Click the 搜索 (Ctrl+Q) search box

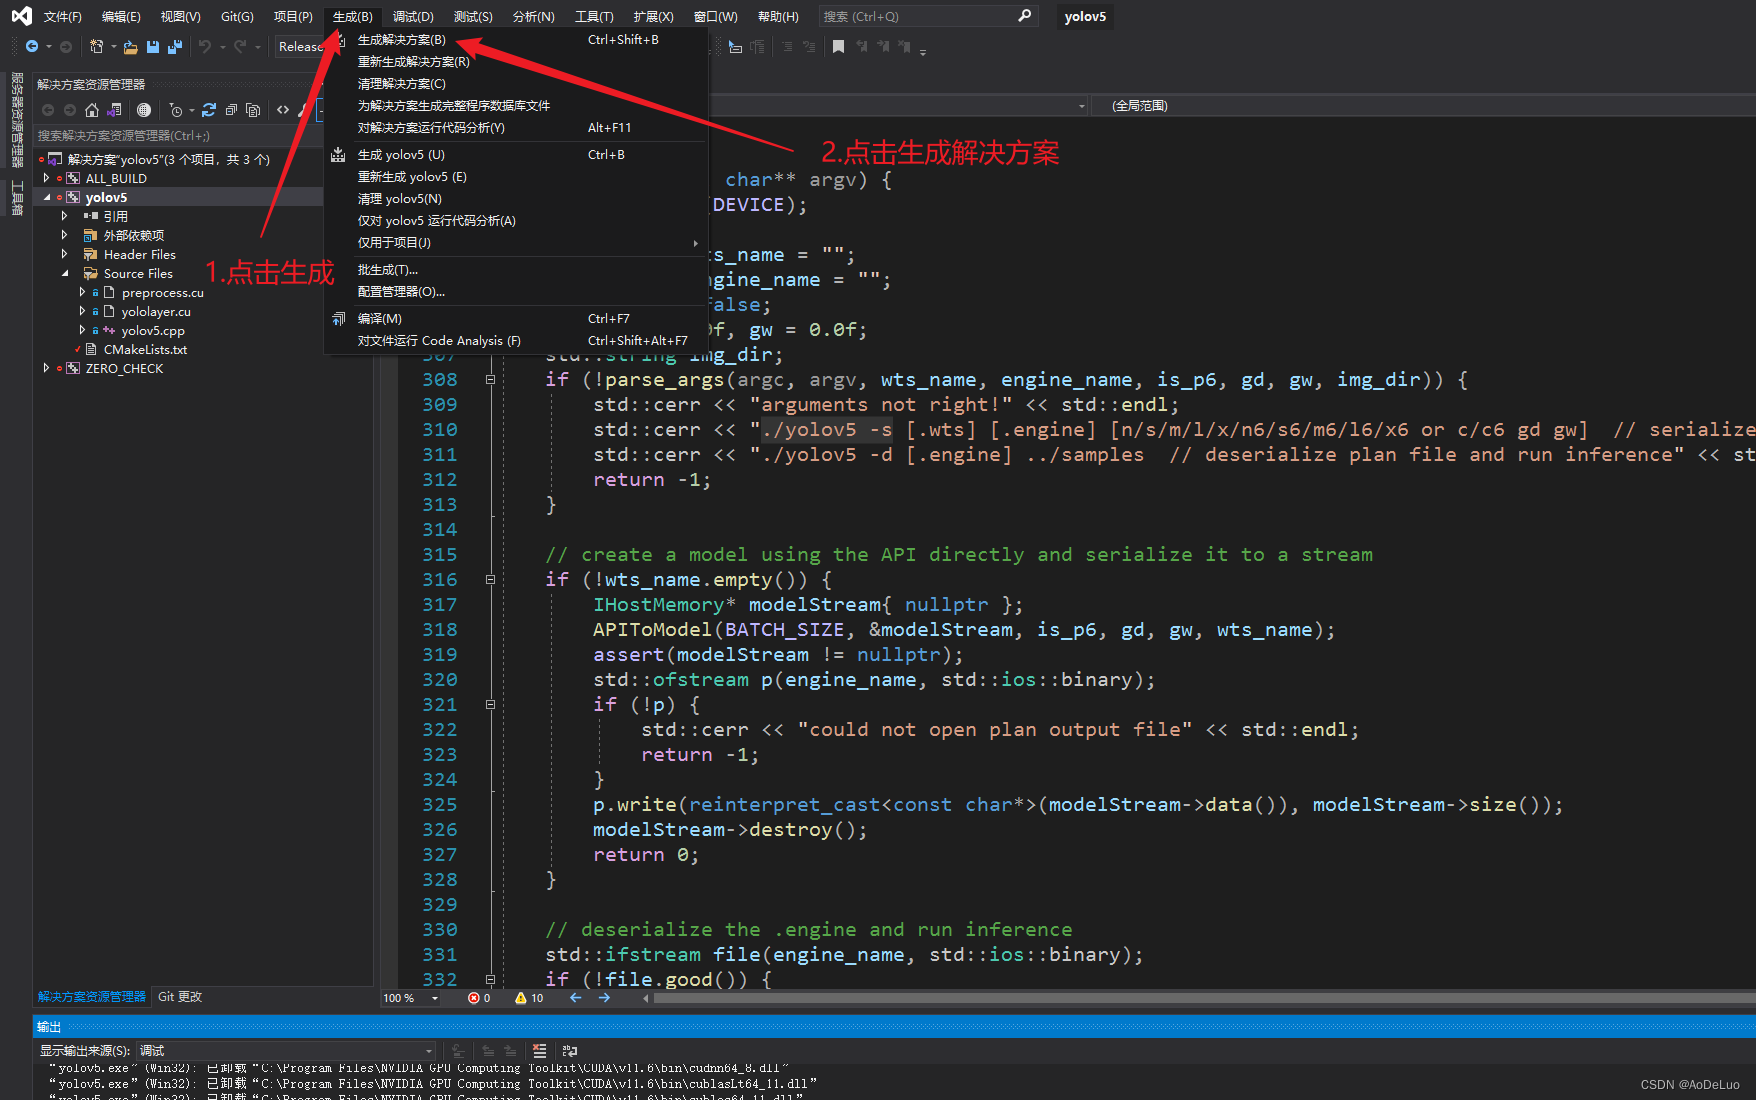click(927, 16)
